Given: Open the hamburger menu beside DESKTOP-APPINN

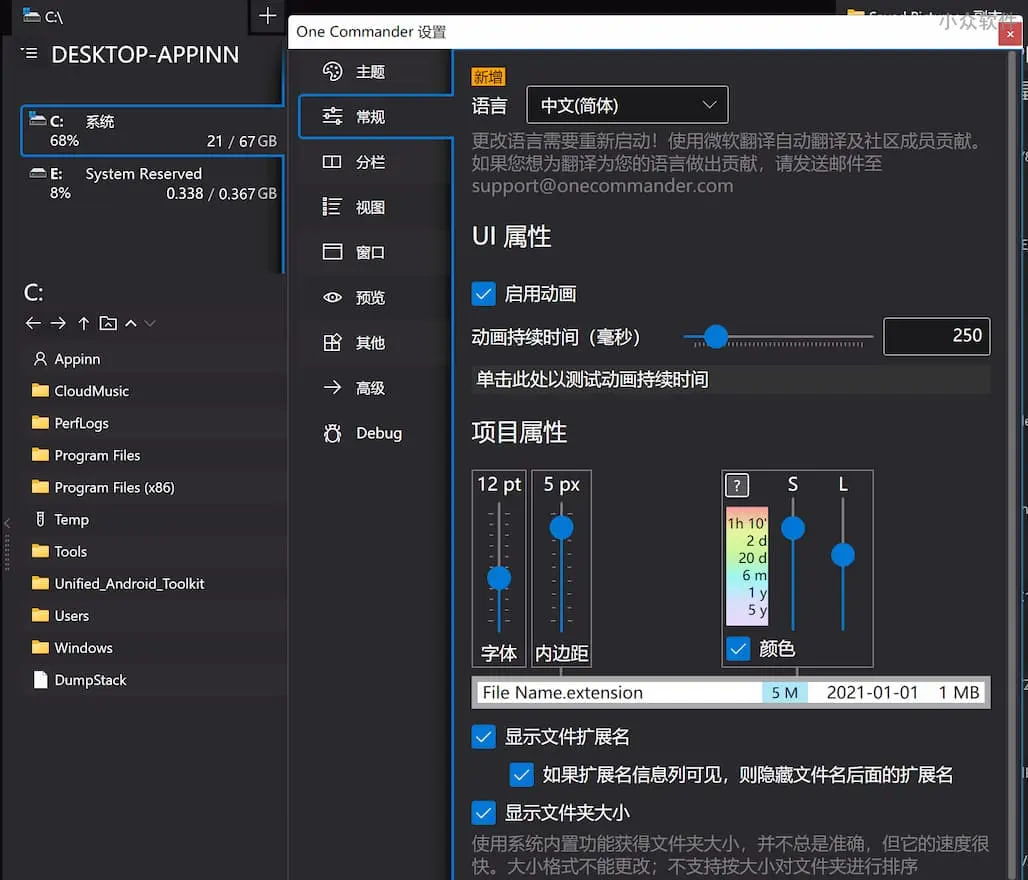Looking at the screenshot, I should pos(30,53).
